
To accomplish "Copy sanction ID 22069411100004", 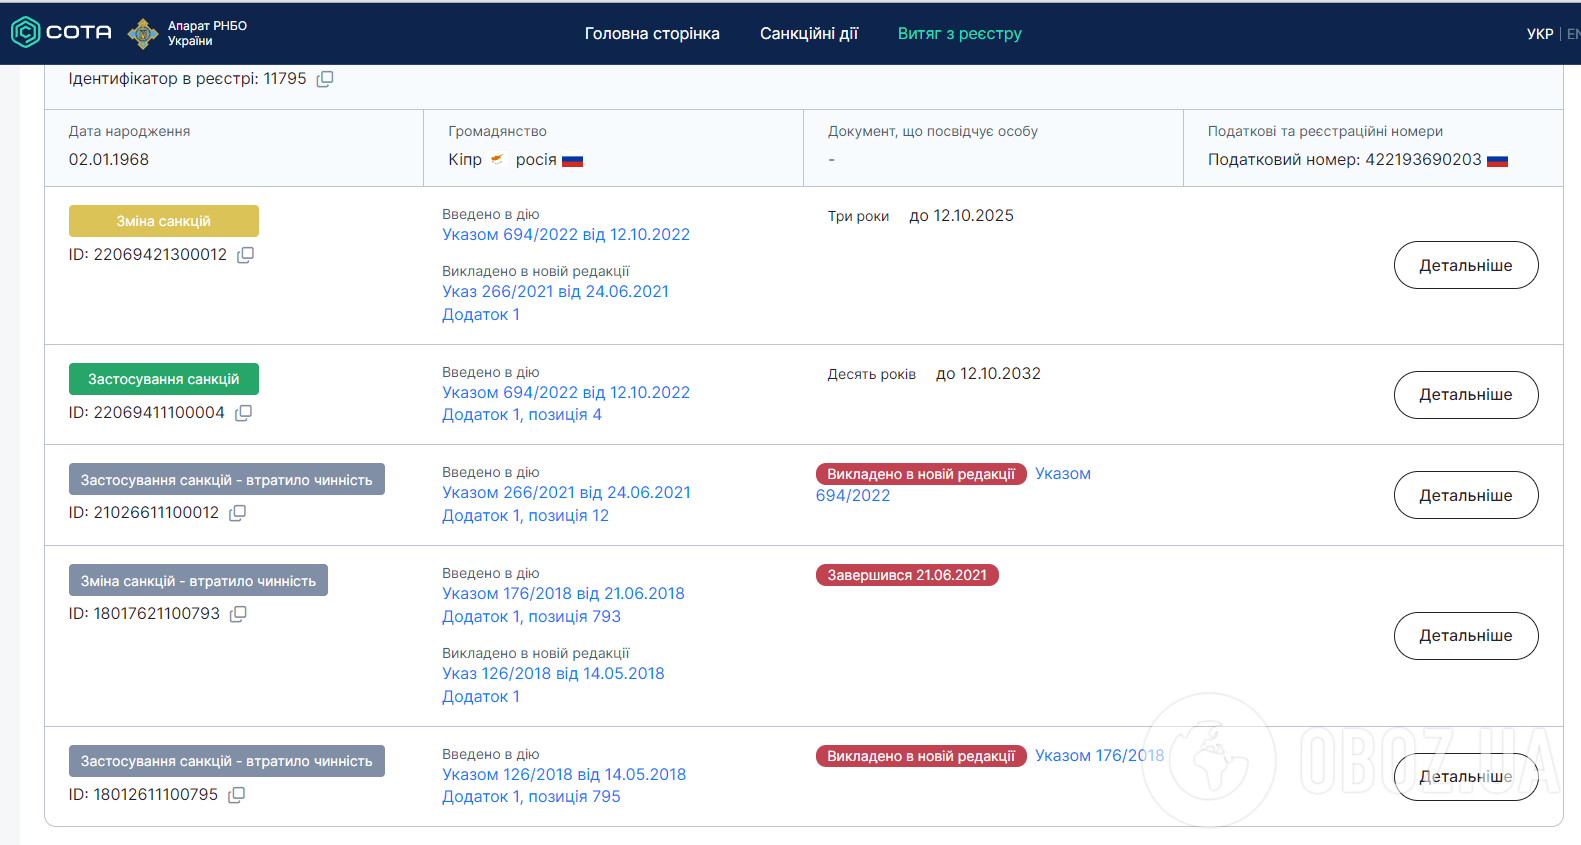I will pyautogui.click(x=243, y=413).
